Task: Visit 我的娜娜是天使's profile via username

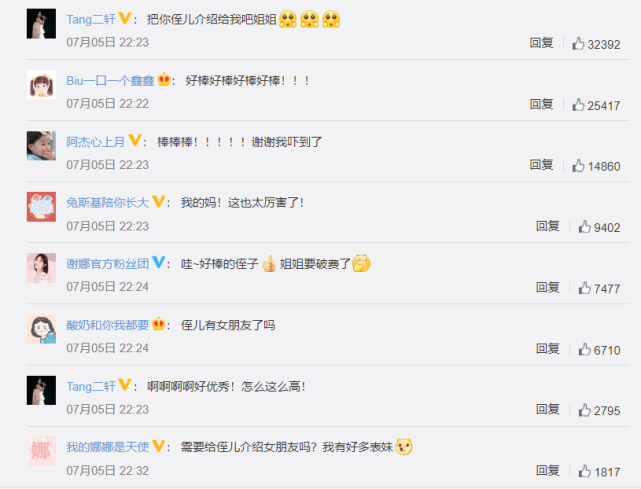Action: pos(108,447)
